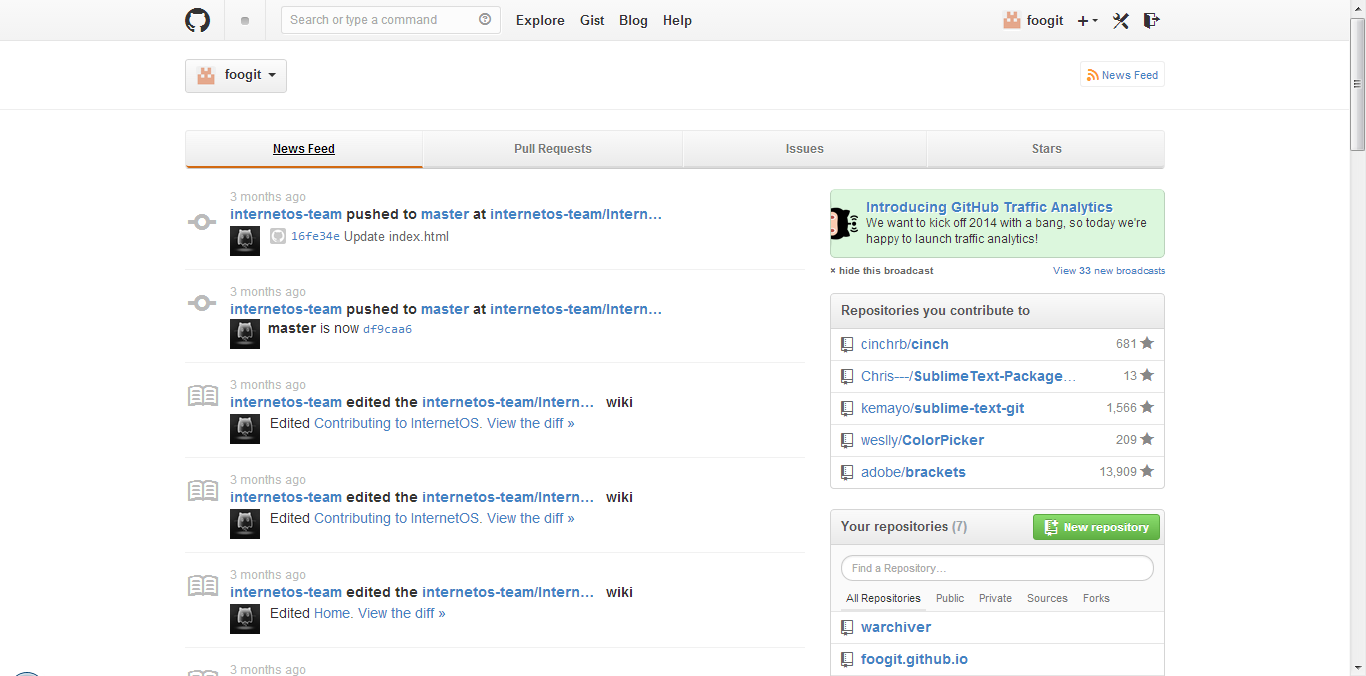
Task: Click the star icon beside 1,566
Action: coord(1147,407)
